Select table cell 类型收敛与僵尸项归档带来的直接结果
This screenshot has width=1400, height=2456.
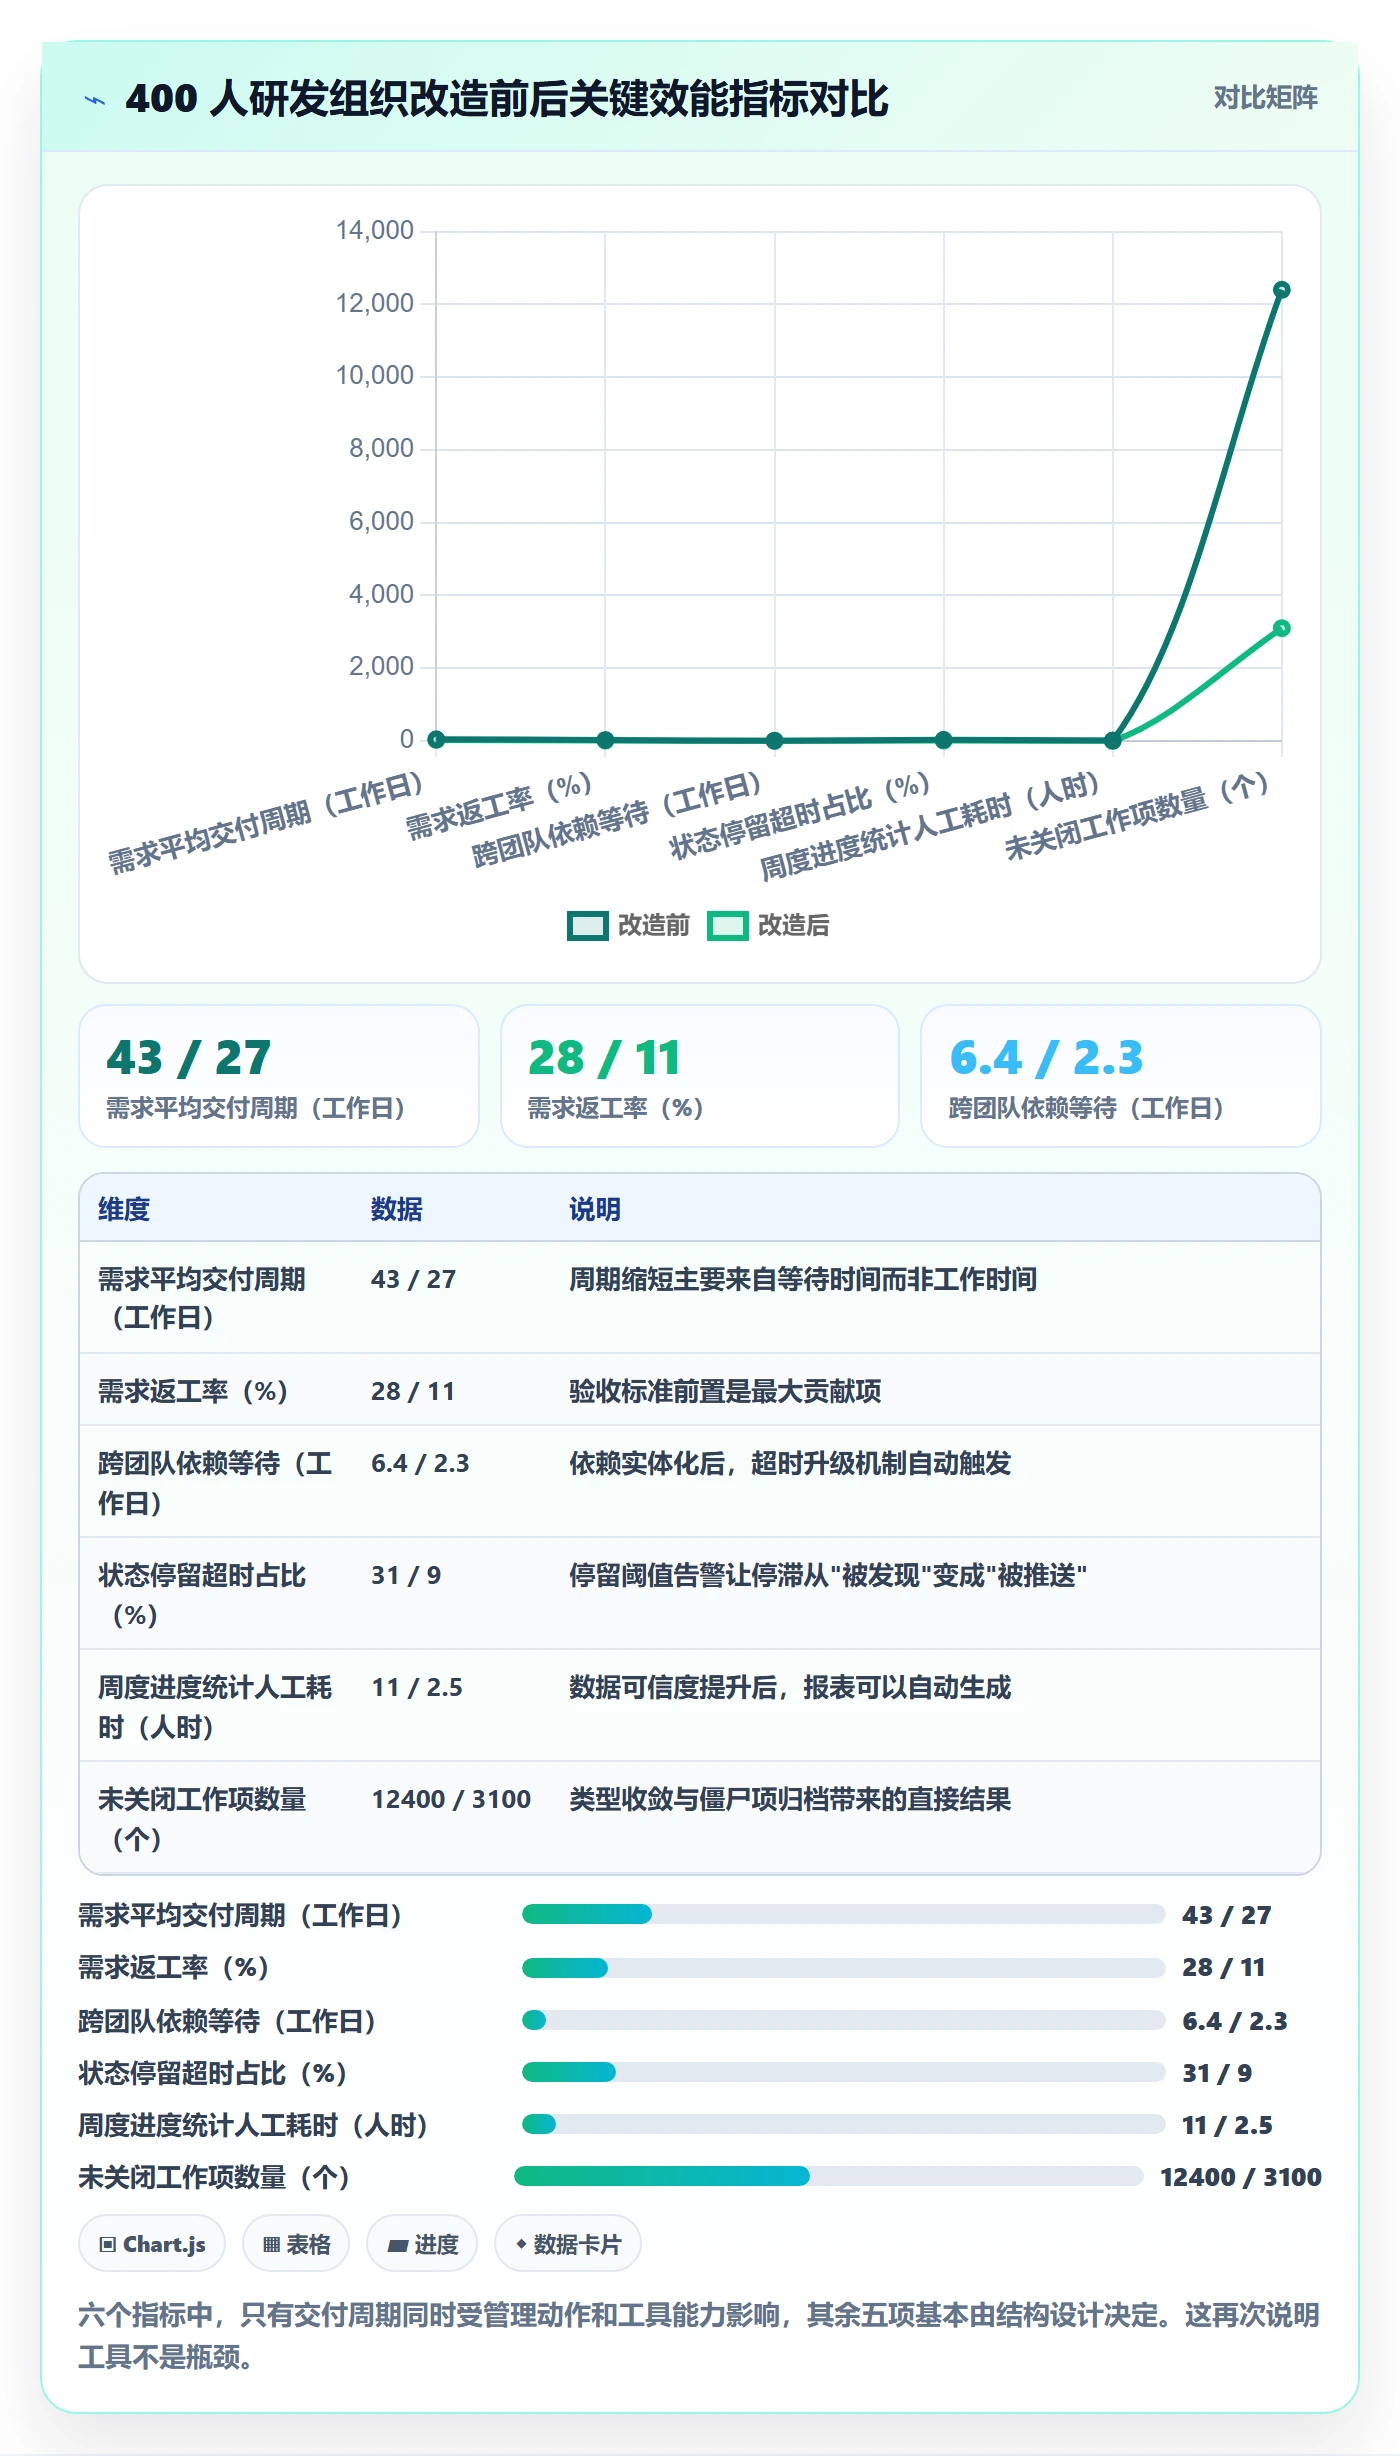[790, 1799]
